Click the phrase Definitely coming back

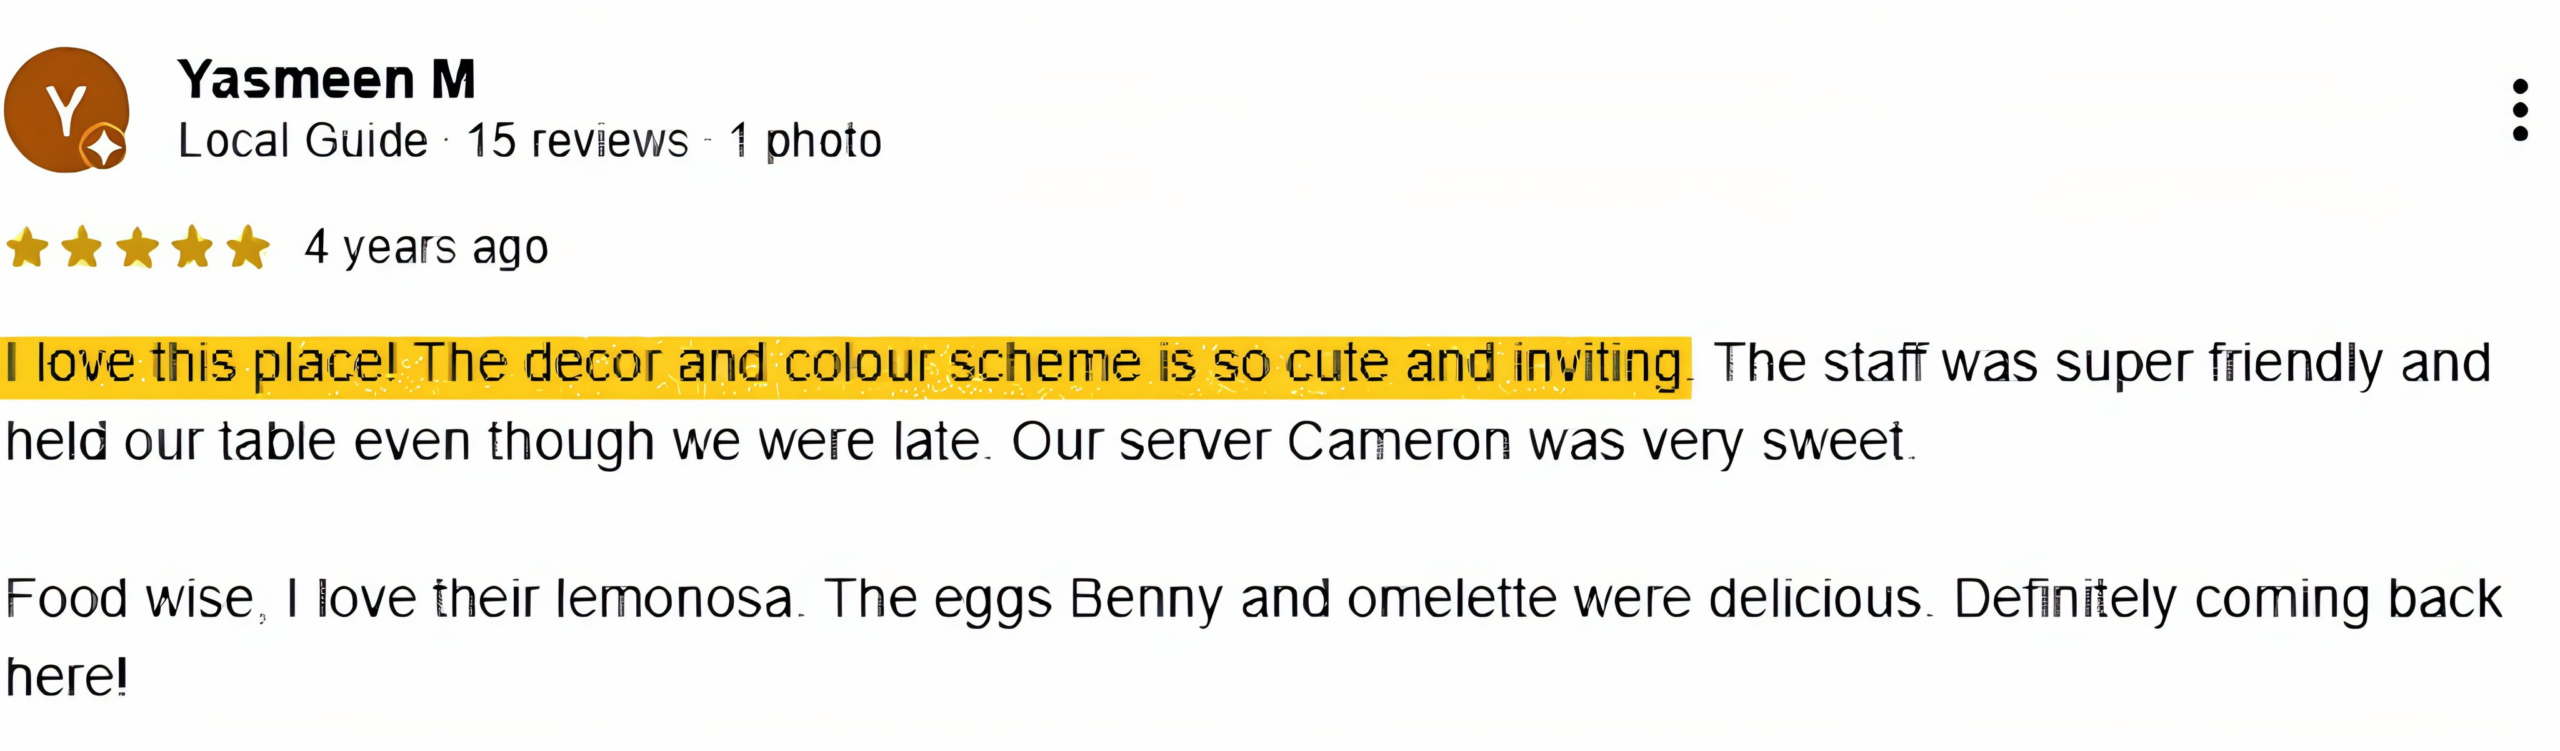point(2228,599)
